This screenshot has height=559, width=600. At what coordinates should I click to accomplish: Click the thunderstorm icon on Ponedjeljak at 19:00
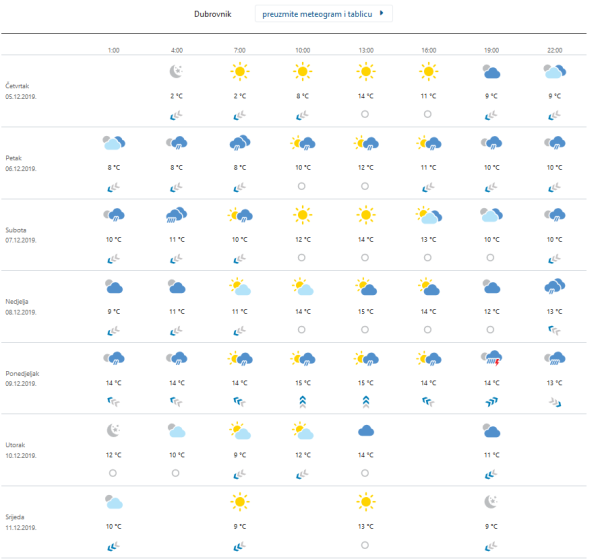click(x=491, y=360)
